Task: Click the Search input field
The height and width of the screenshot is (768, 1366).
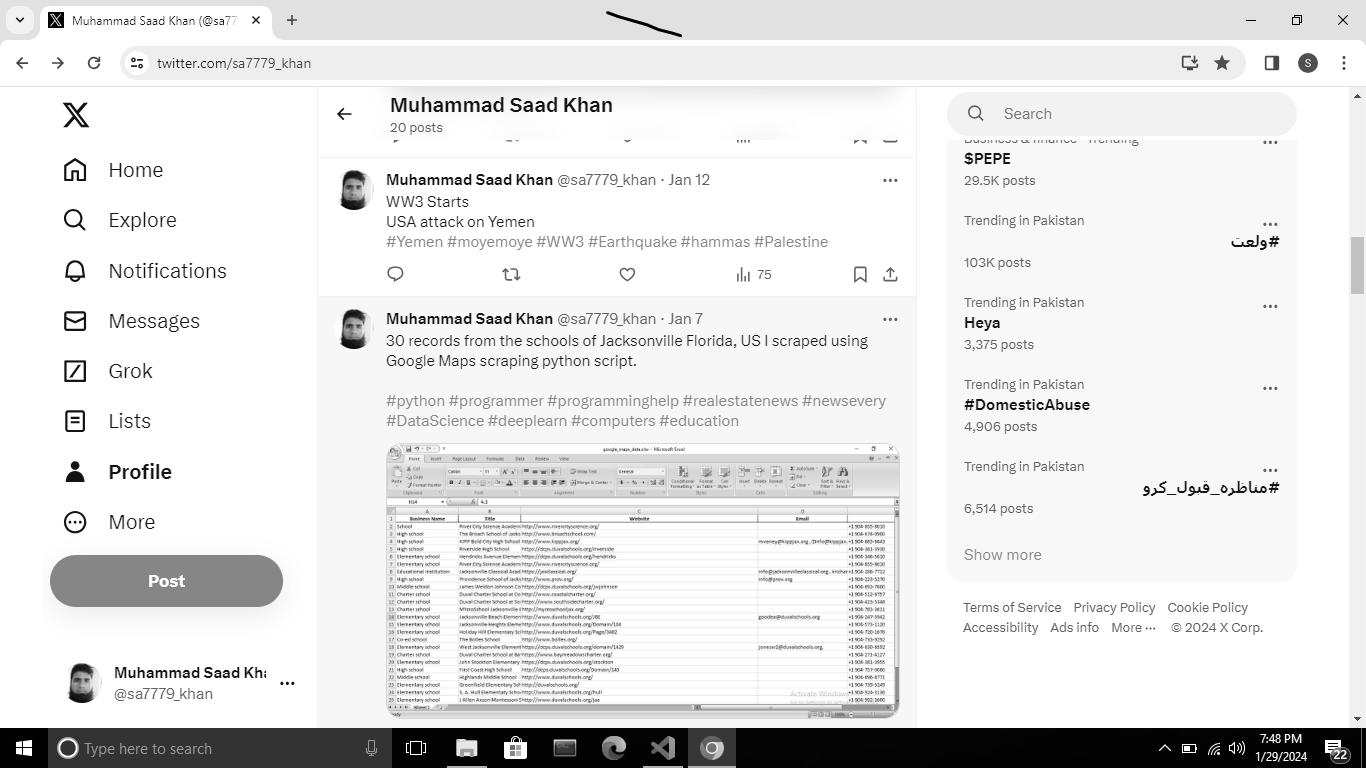Action: point(1122,114)
